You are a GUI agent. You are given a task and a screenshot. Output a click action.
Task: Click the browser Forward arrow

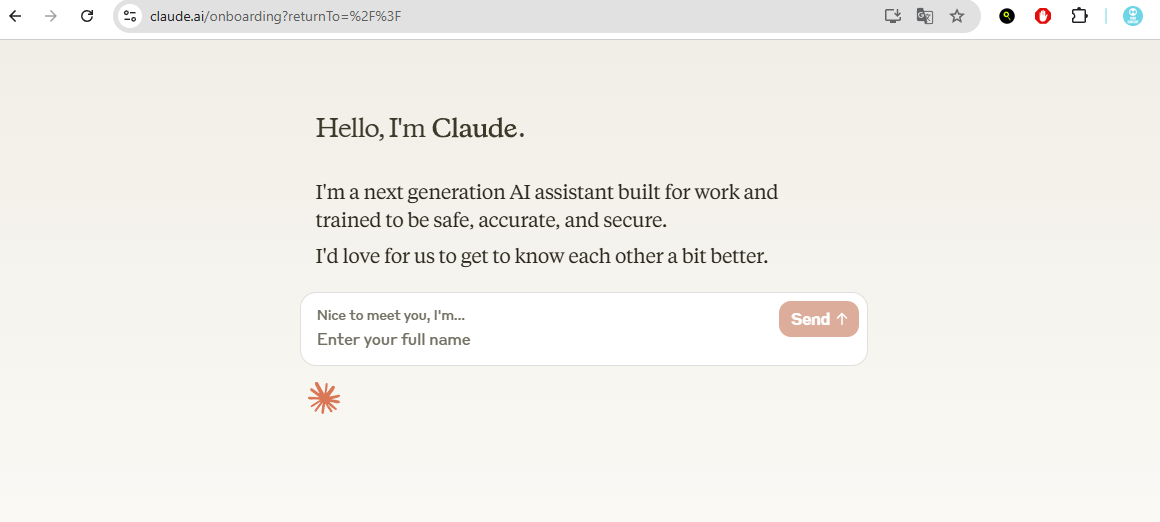[51, 16]
